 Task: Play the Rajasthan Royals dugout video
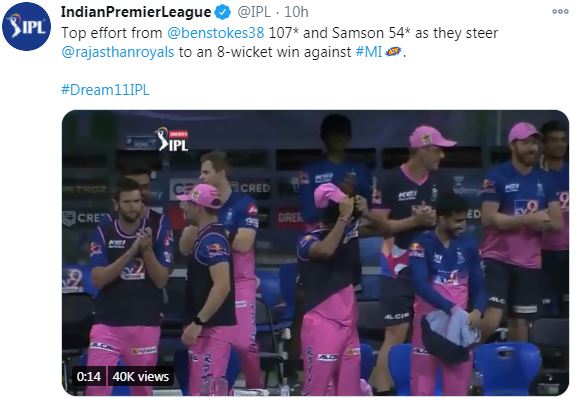[315, 253]
